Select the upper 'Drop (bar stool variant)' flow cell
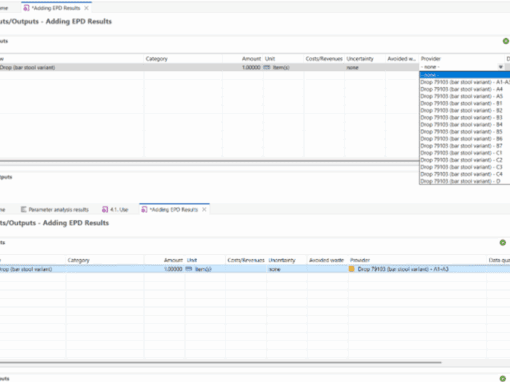510x382 pixels. 72,67
